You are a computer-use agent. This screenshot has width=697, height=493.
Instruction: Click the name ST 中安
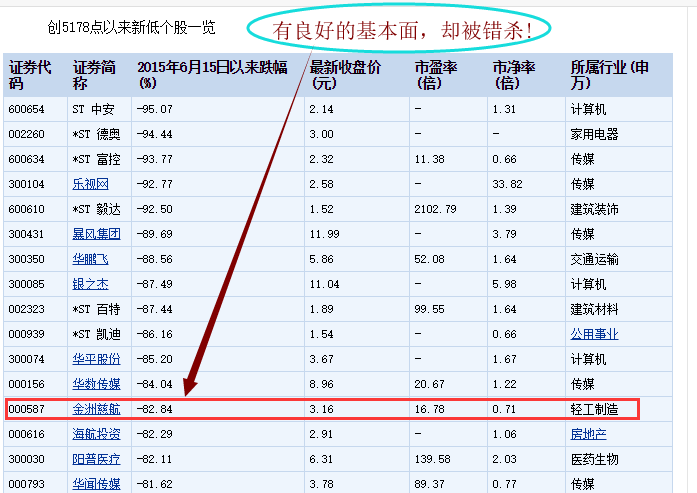93,109
